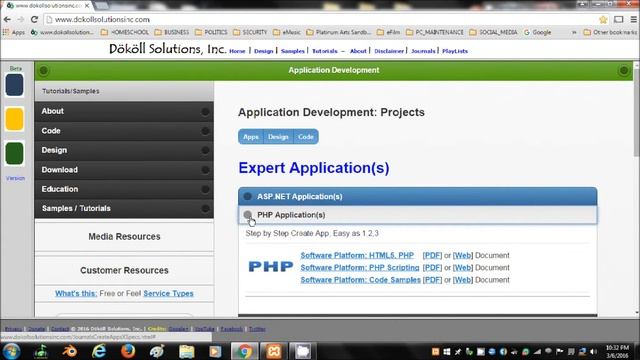Open the Google bookmark

tap(538, 32)
